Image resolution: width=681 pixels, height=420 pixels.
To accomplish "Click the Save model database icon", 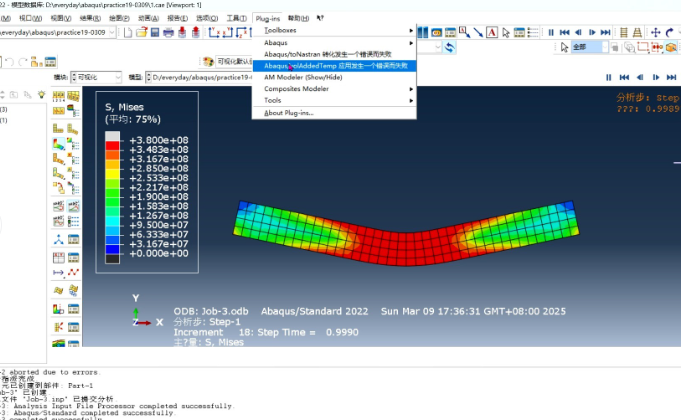I will coord(155,33).
